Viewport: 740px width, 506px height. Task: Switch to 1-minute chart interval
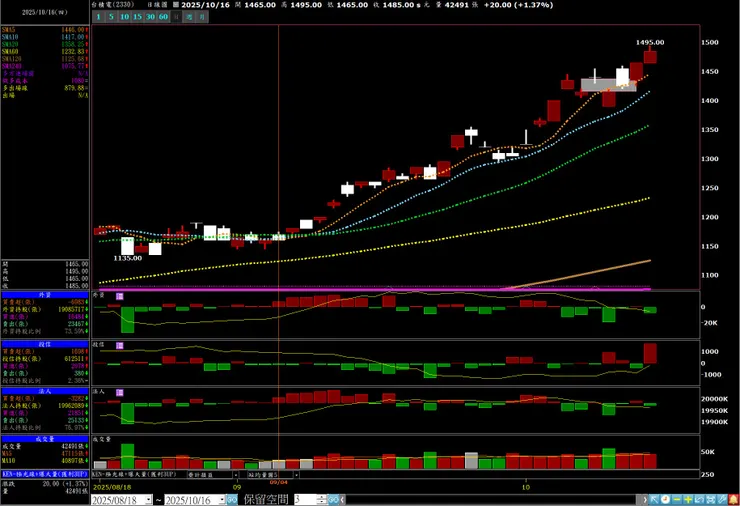[98, 17]
